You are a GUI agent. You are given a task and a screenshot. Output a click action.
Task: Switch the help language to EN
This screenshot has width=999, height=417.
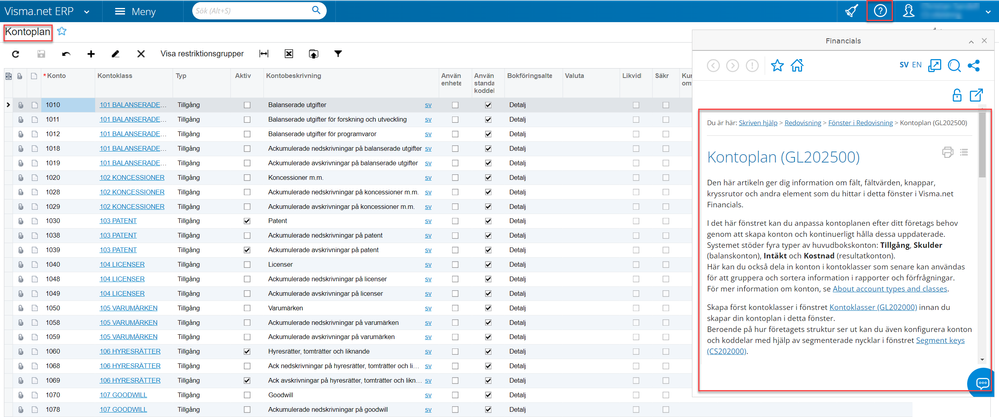(917, 64)
